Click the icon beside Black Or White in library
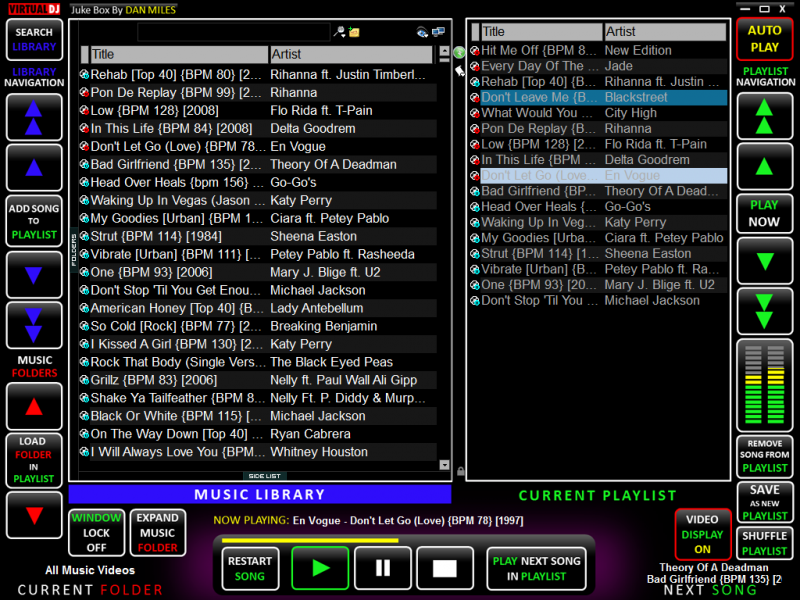This screenshot has width=800, height=600. [85, 416]
